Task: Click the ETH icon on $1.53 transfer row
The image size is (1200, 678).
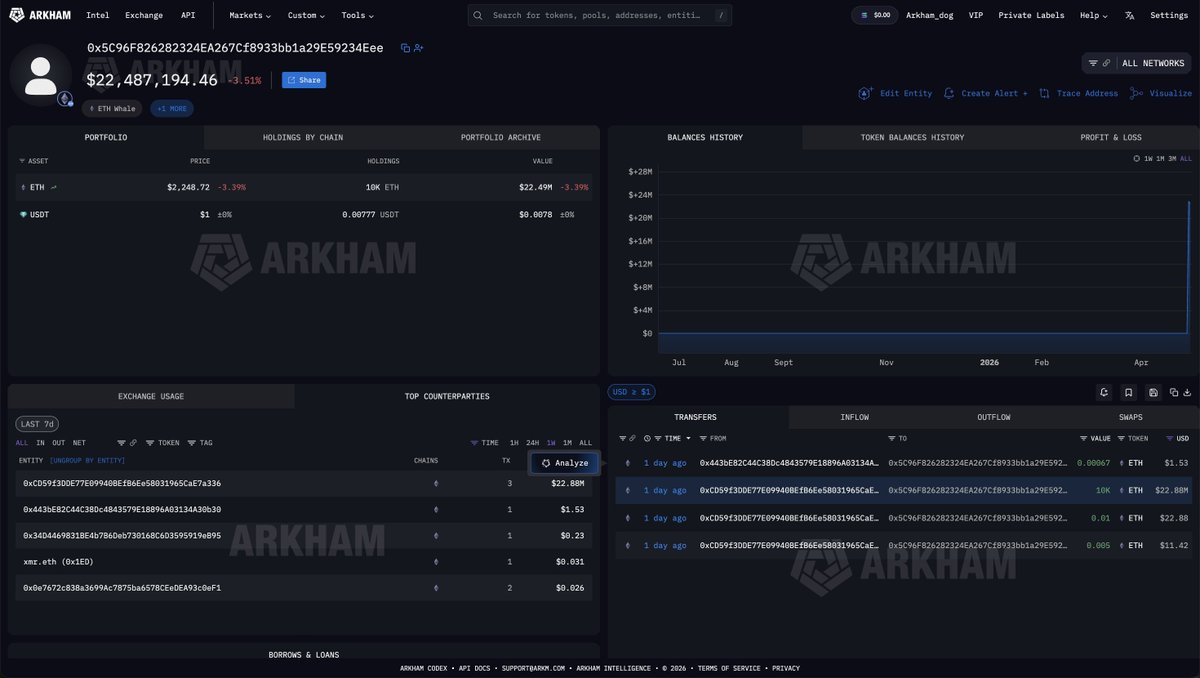Action: (1120, 463)
